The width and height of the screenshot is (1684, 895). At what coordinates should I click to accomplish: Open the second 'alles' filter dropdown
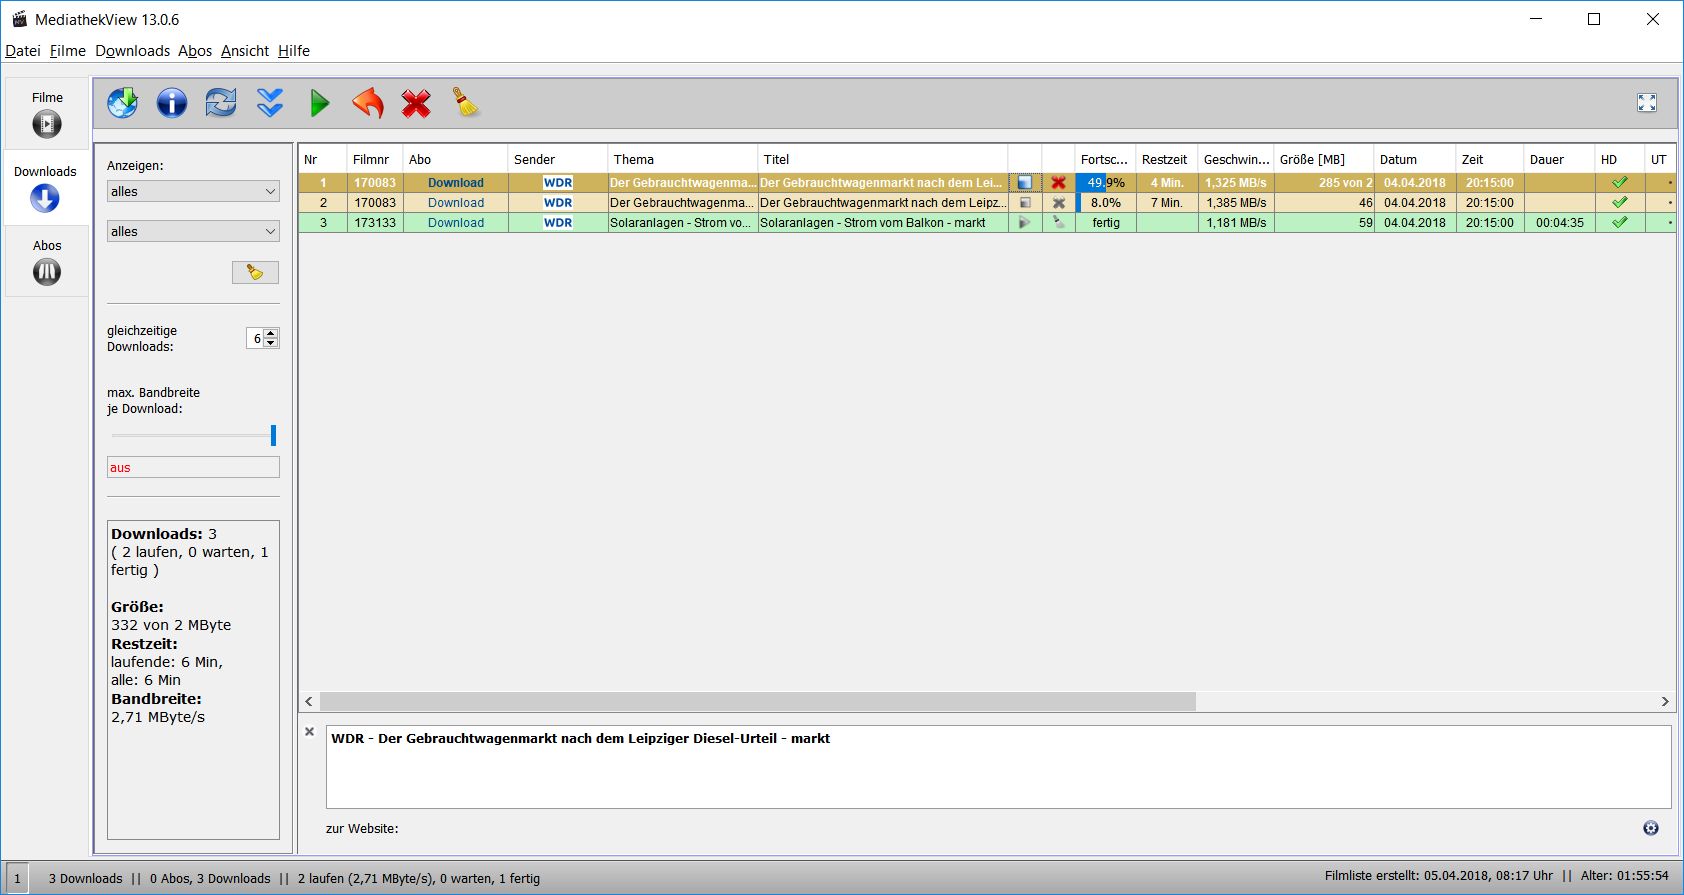[193, 232]
